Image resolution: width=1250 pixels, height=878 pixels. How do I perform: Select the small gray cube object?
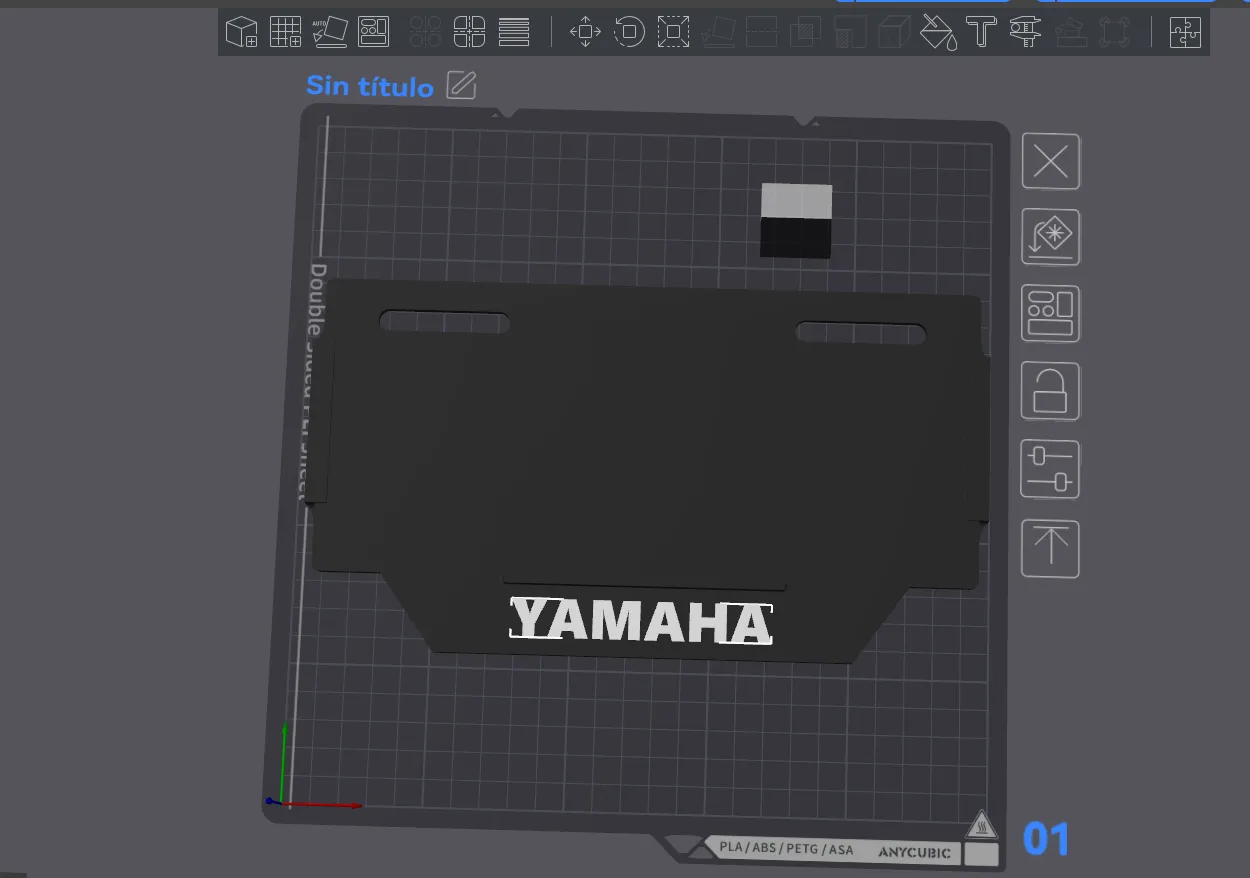coord(796,220)
